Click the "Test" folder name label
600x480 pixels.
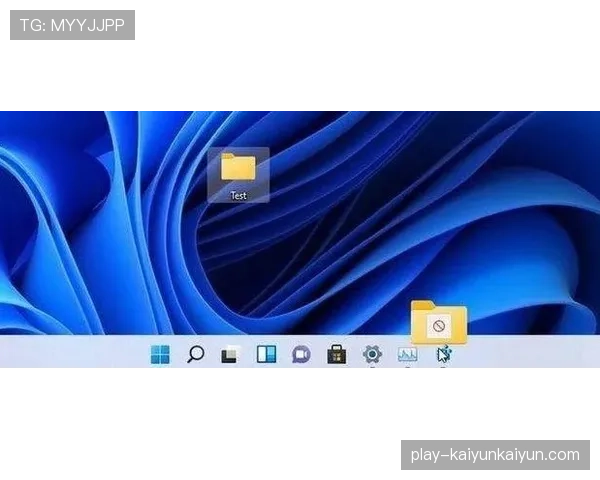pyautogui.click(x=238, y=196)
